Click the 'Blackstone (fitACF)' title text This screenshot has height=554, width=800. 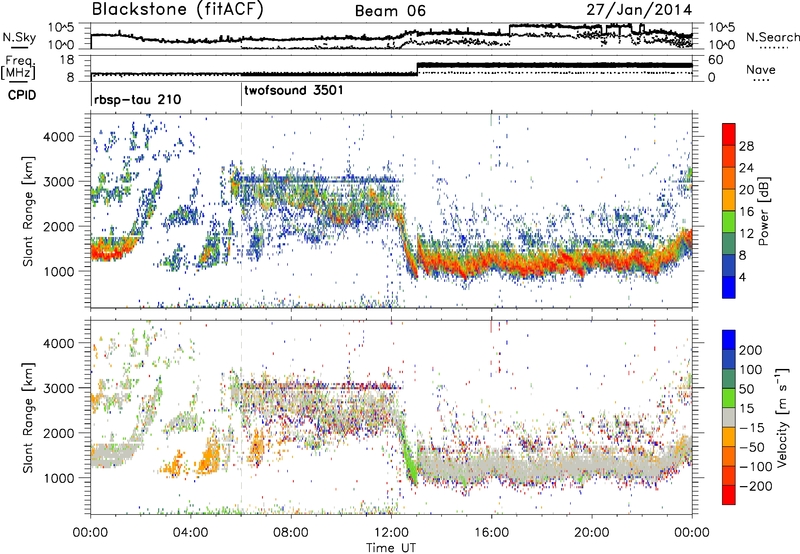click(x=178, y=10)
